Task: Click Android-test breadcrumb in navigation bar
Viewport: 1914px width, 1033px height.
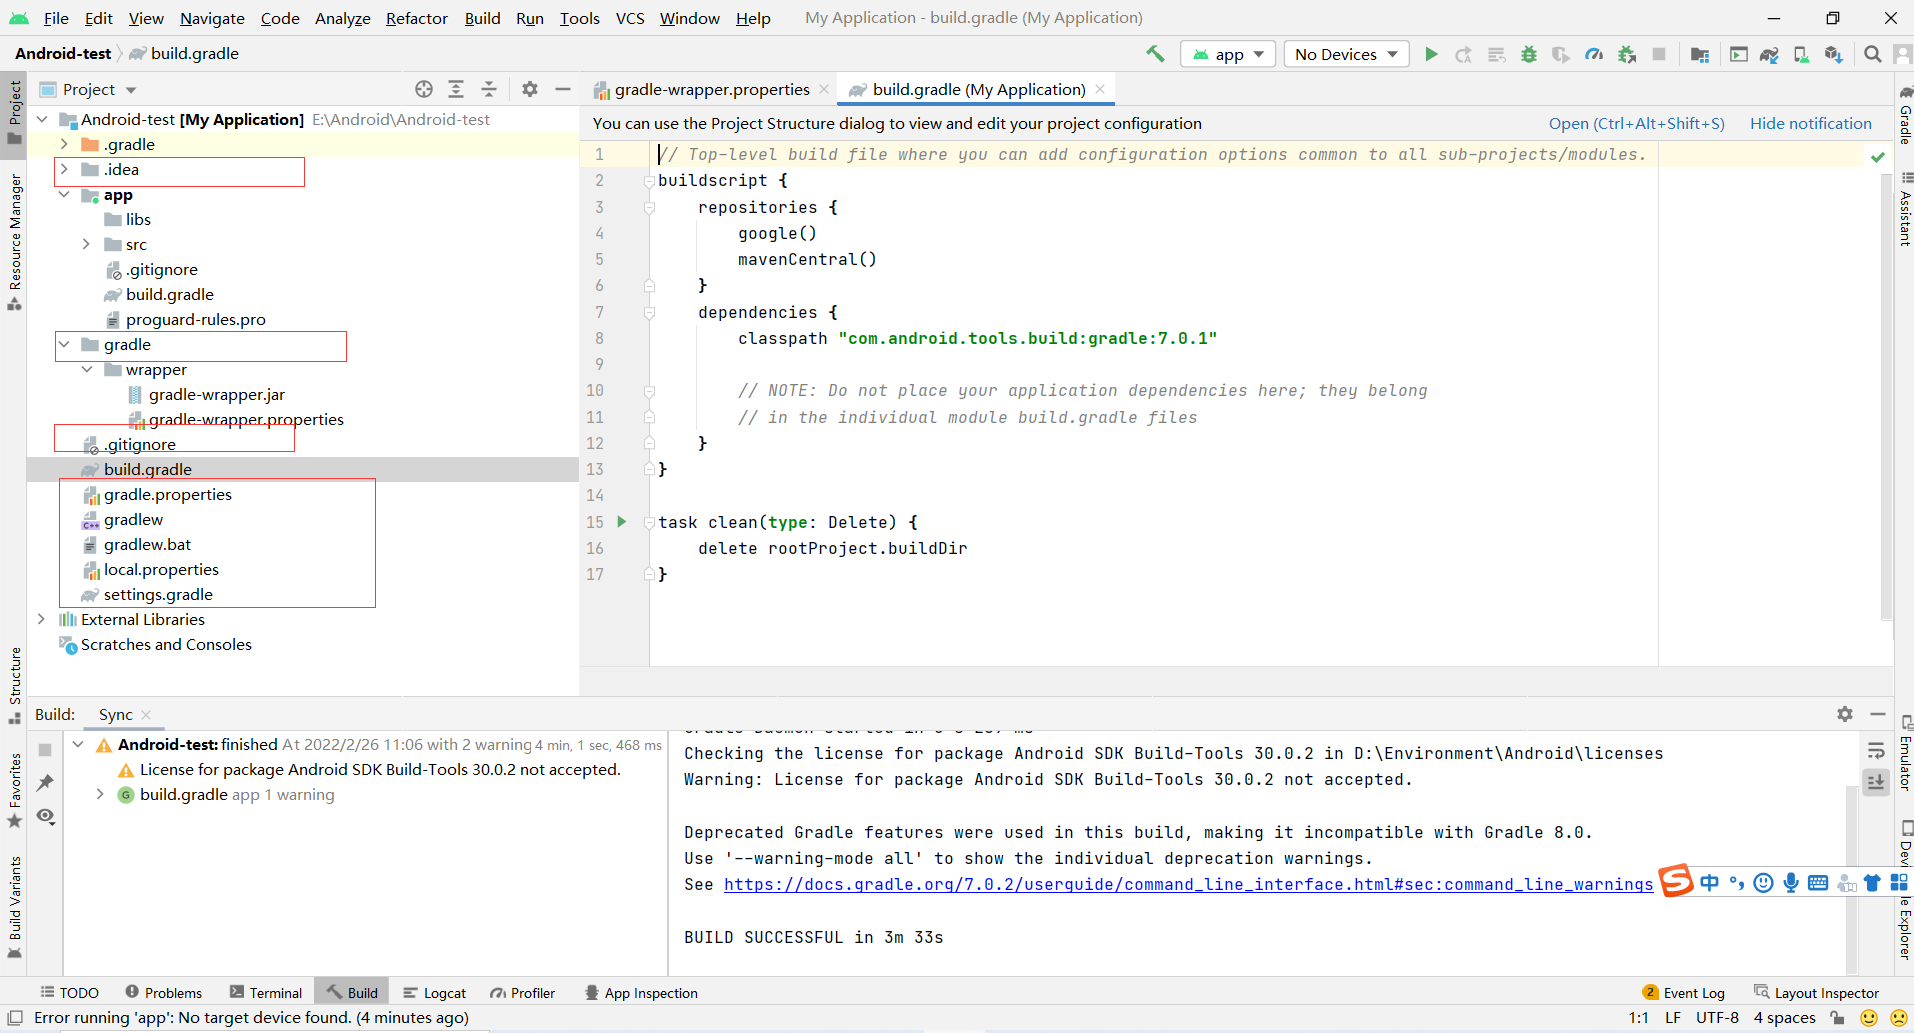Action: (63, 53)
